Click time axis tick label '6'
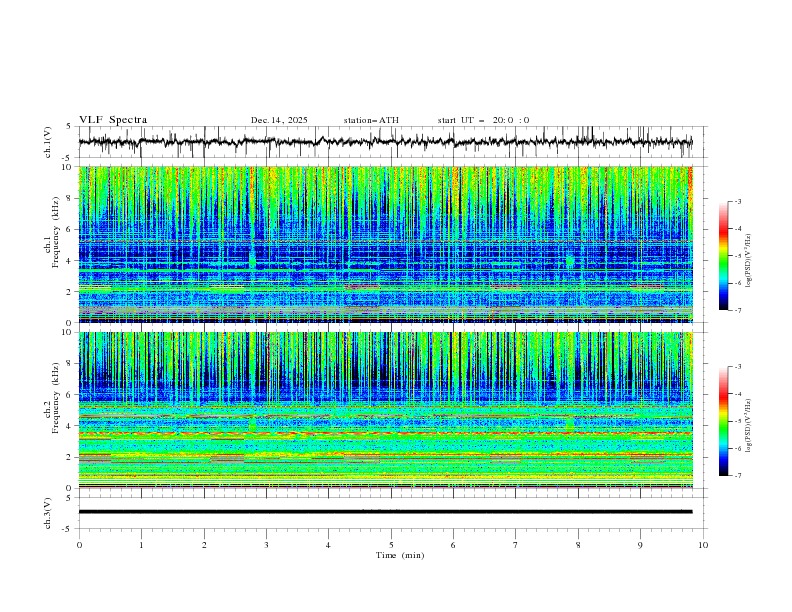Image resolution: width=792 pixels, height=612 pixels. coord(454,545)
